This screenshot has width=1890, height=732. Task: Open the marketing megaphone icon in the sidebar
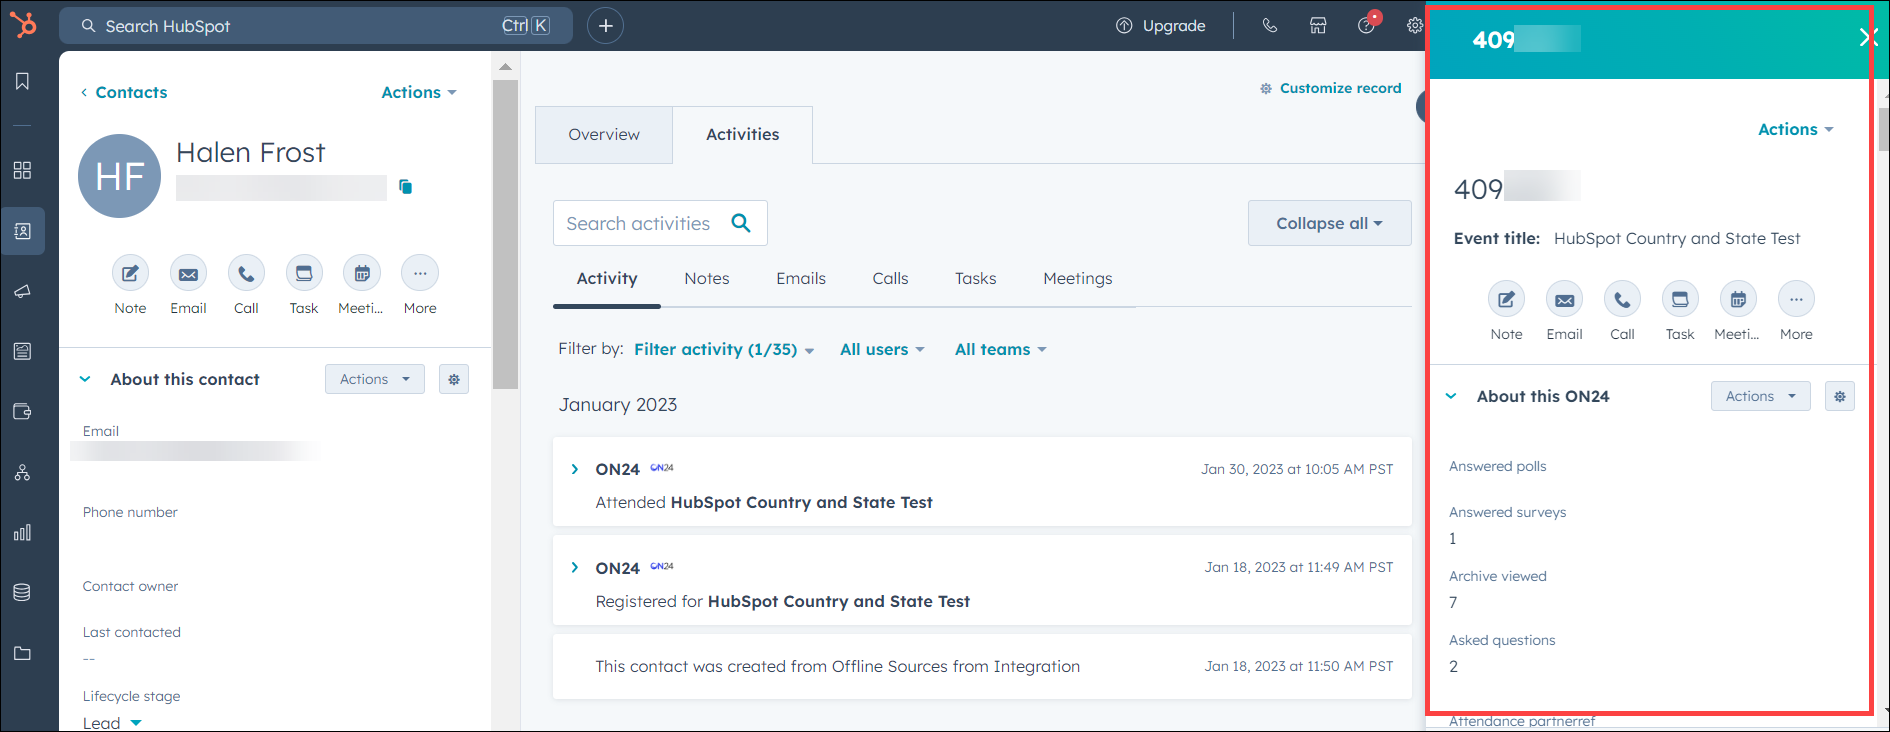[x=22, y=291]
